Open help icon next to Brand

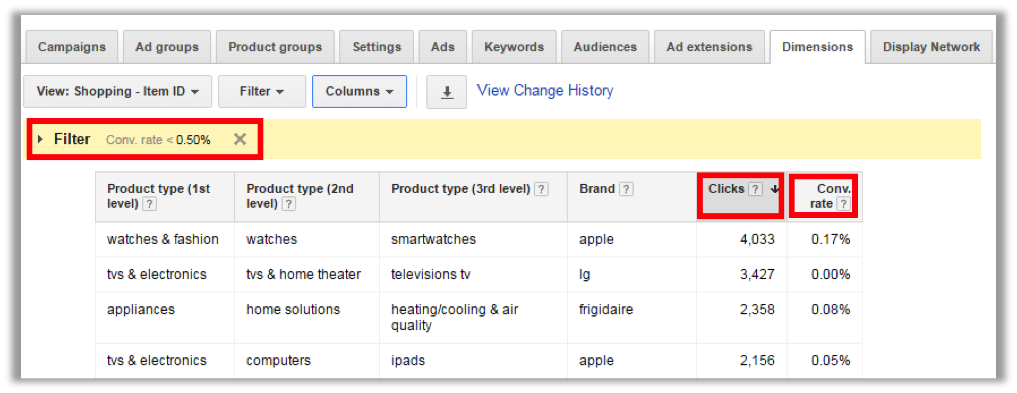626,189
